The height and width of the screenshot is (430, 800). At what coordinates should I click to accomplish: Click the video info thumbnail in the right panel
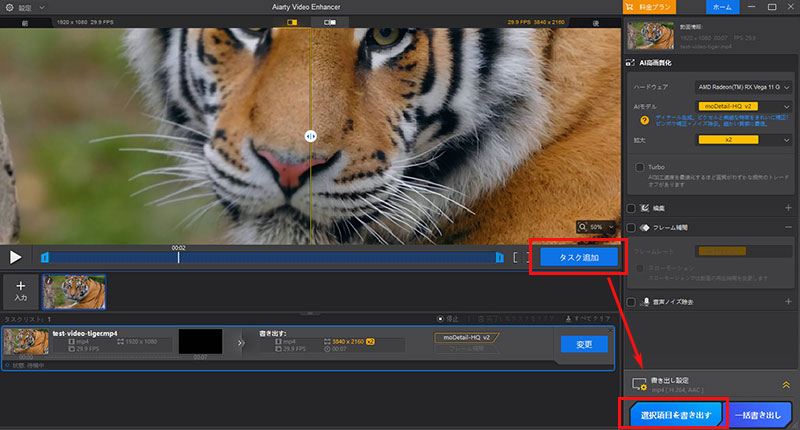[651, 35]
